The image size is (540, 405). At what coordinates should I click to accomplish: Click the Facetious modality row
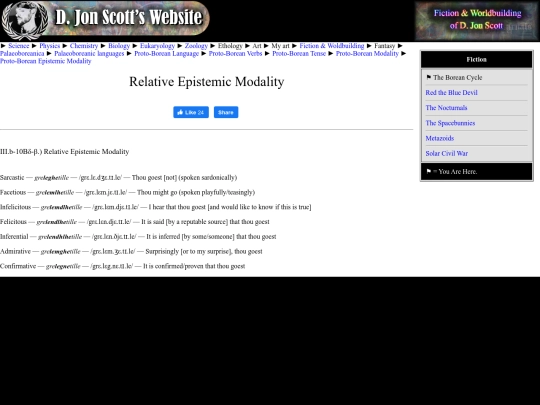click(127, 193)
